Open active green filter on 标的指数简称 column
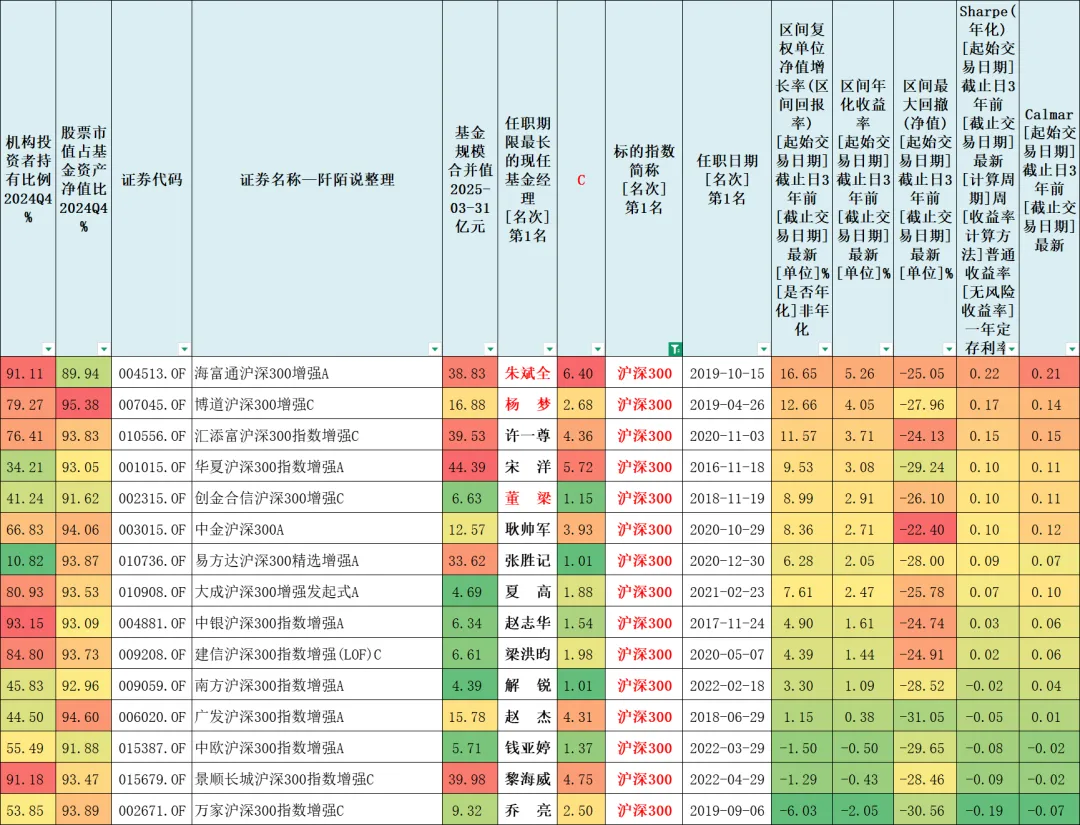 pos(675,349)
